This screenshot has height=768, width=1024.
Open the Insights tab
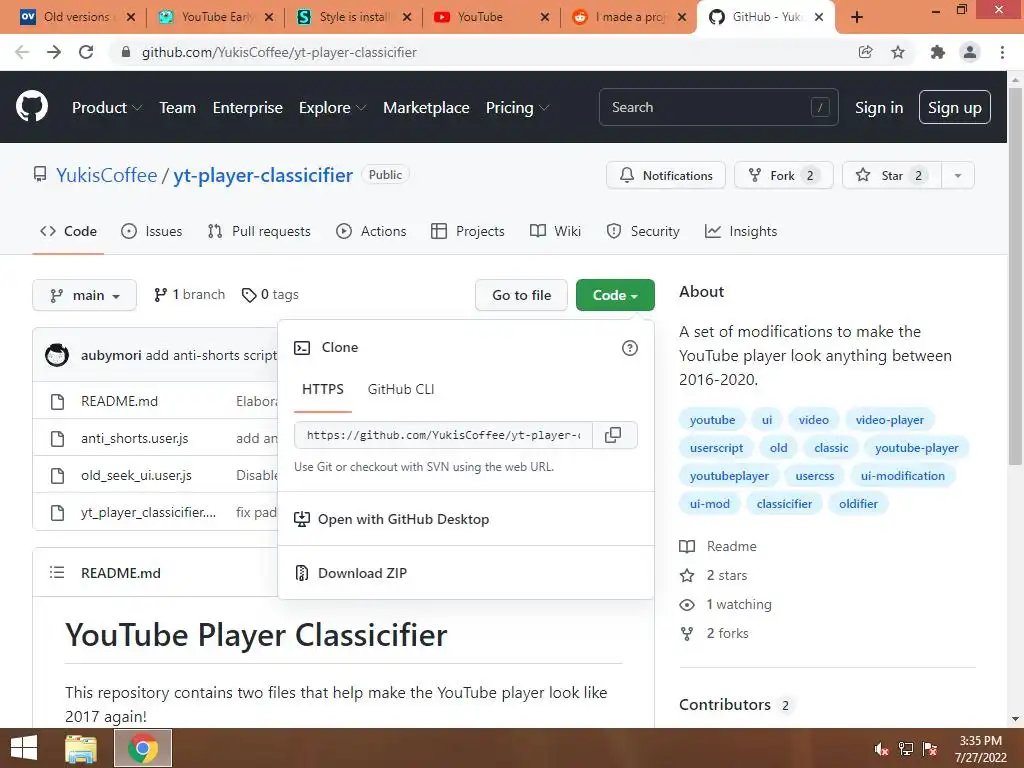(741, 231)
